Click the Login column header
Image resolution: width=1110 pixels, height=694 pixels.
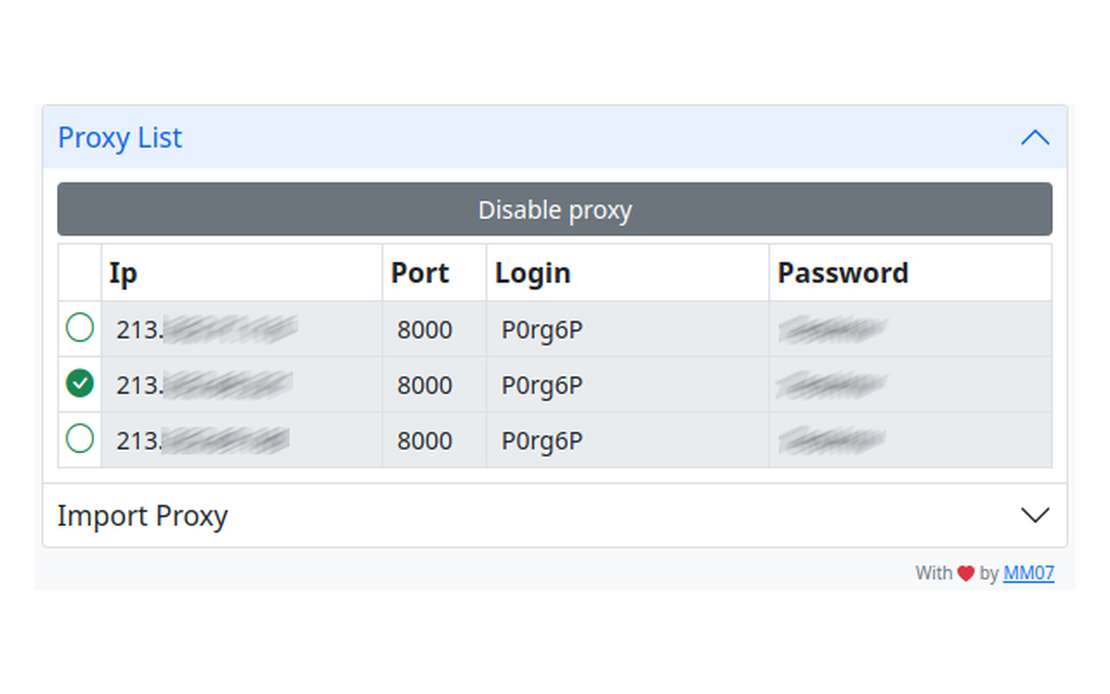click(x=532, y=272)
